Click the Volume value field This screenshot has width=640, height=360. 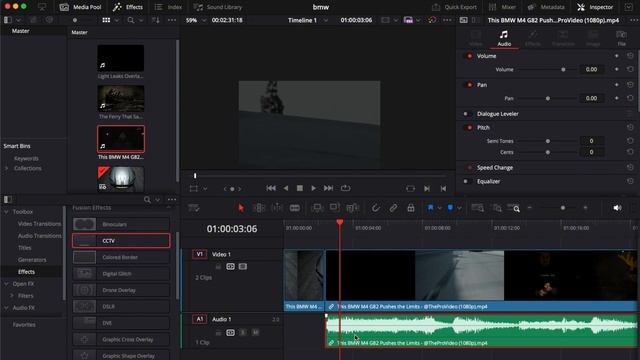(x=591, y=69)
